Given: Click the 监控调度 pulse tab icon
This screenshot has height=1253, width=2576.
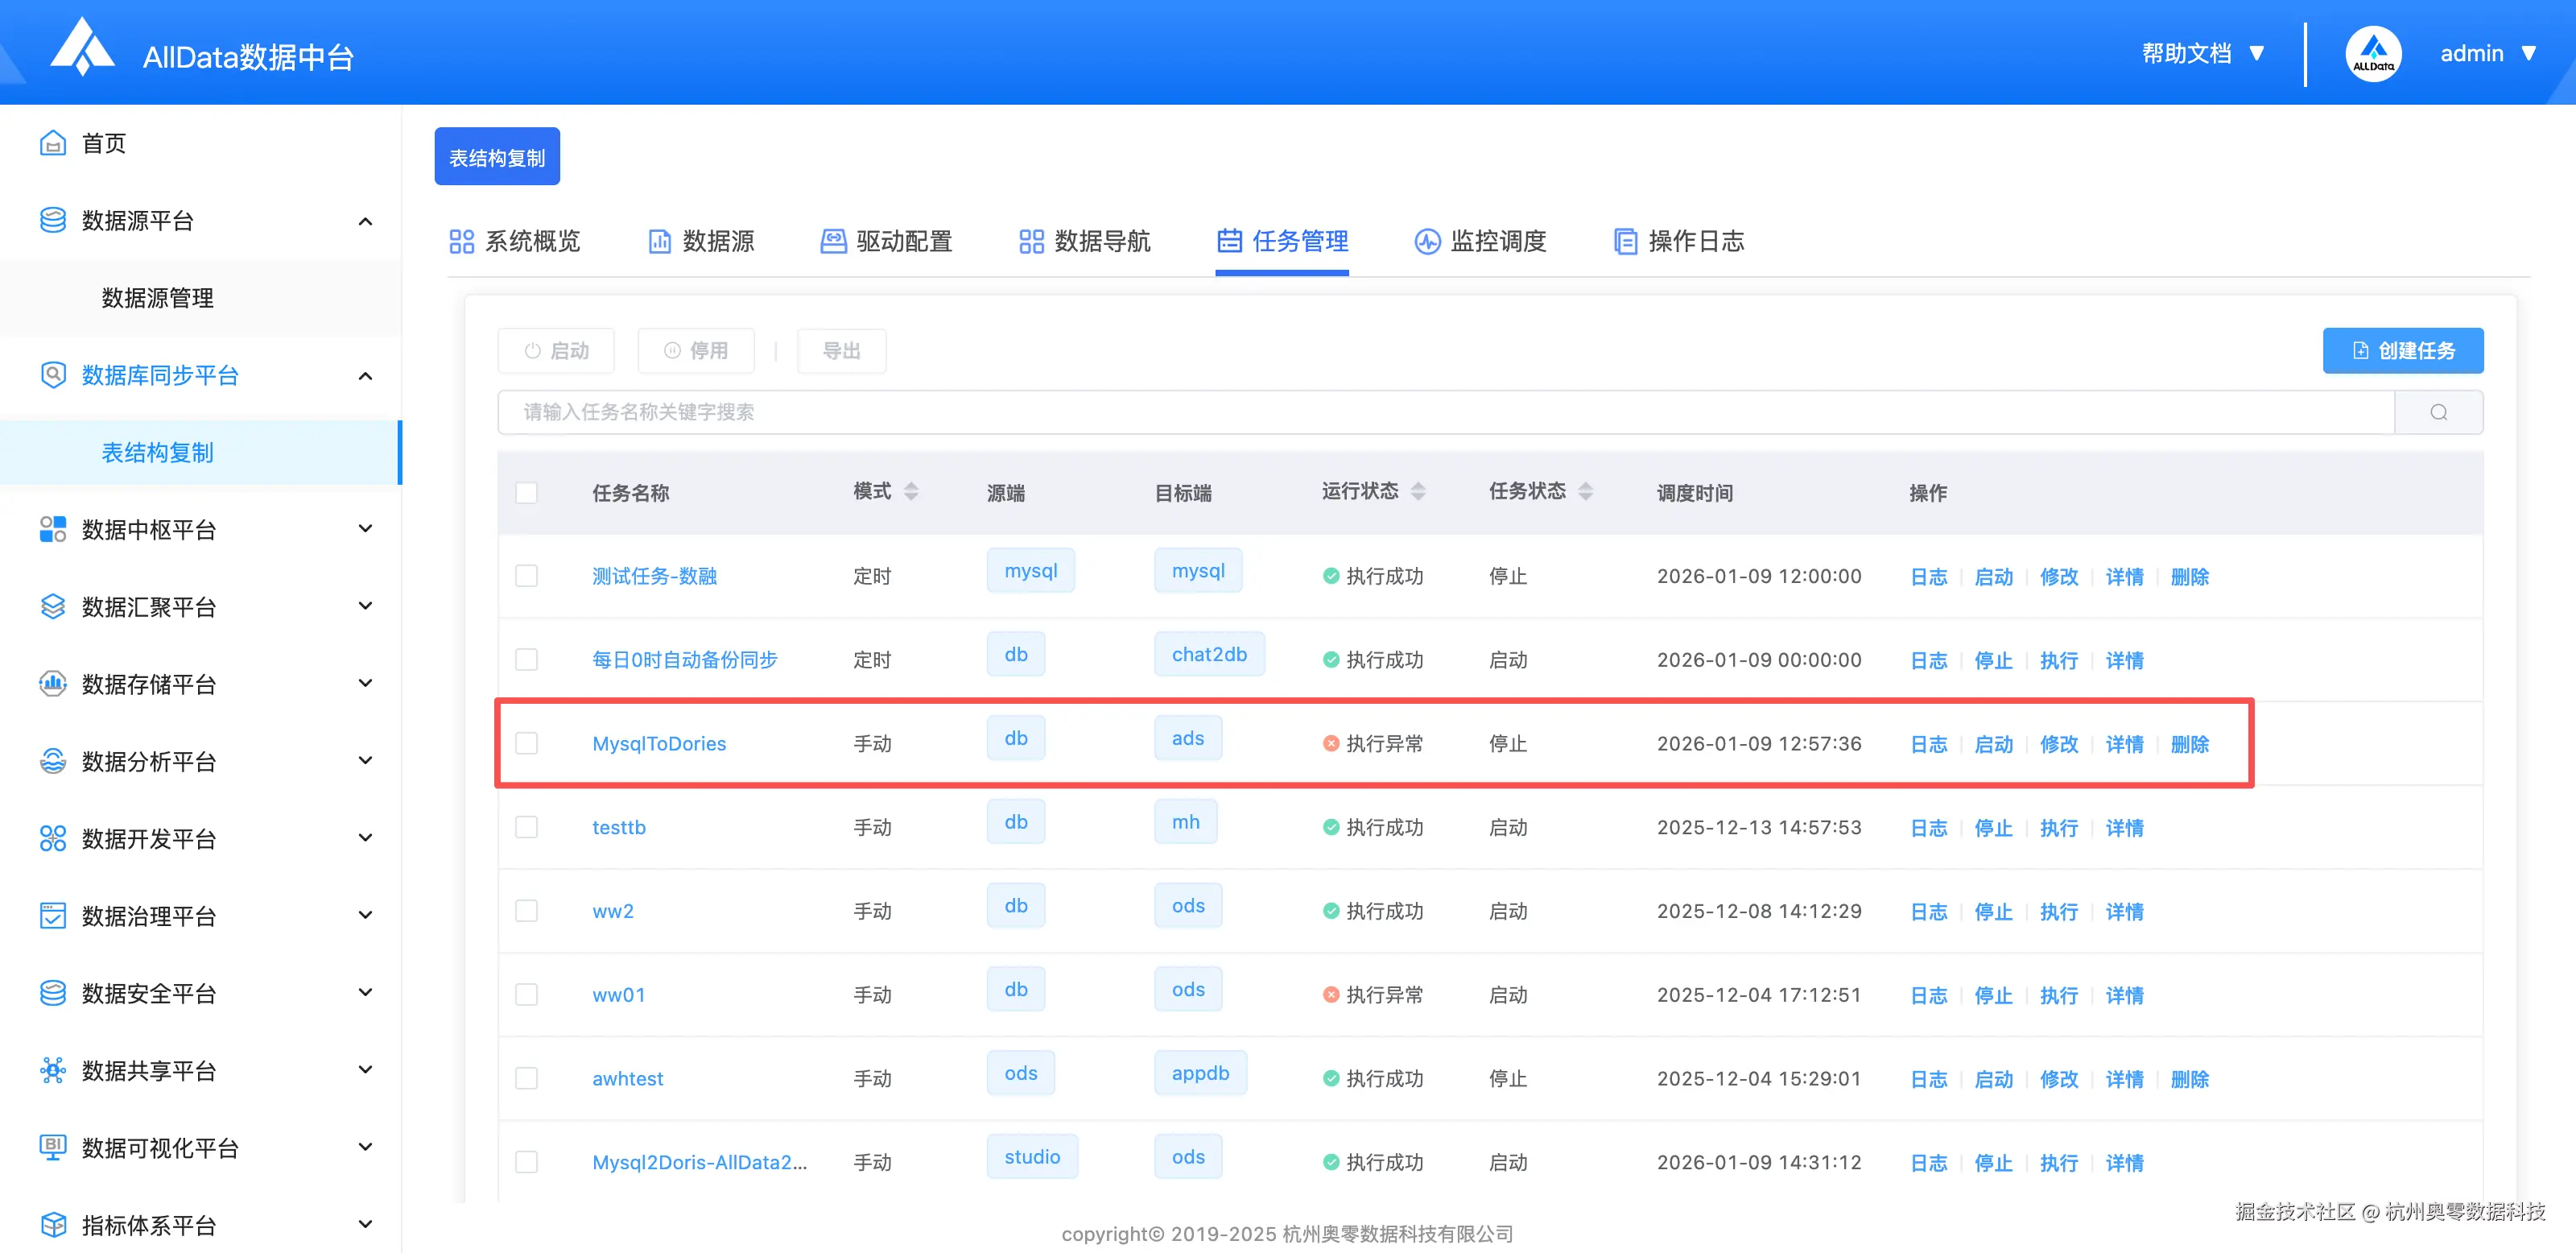Looking at the screenshot, I should [1427, 241].
